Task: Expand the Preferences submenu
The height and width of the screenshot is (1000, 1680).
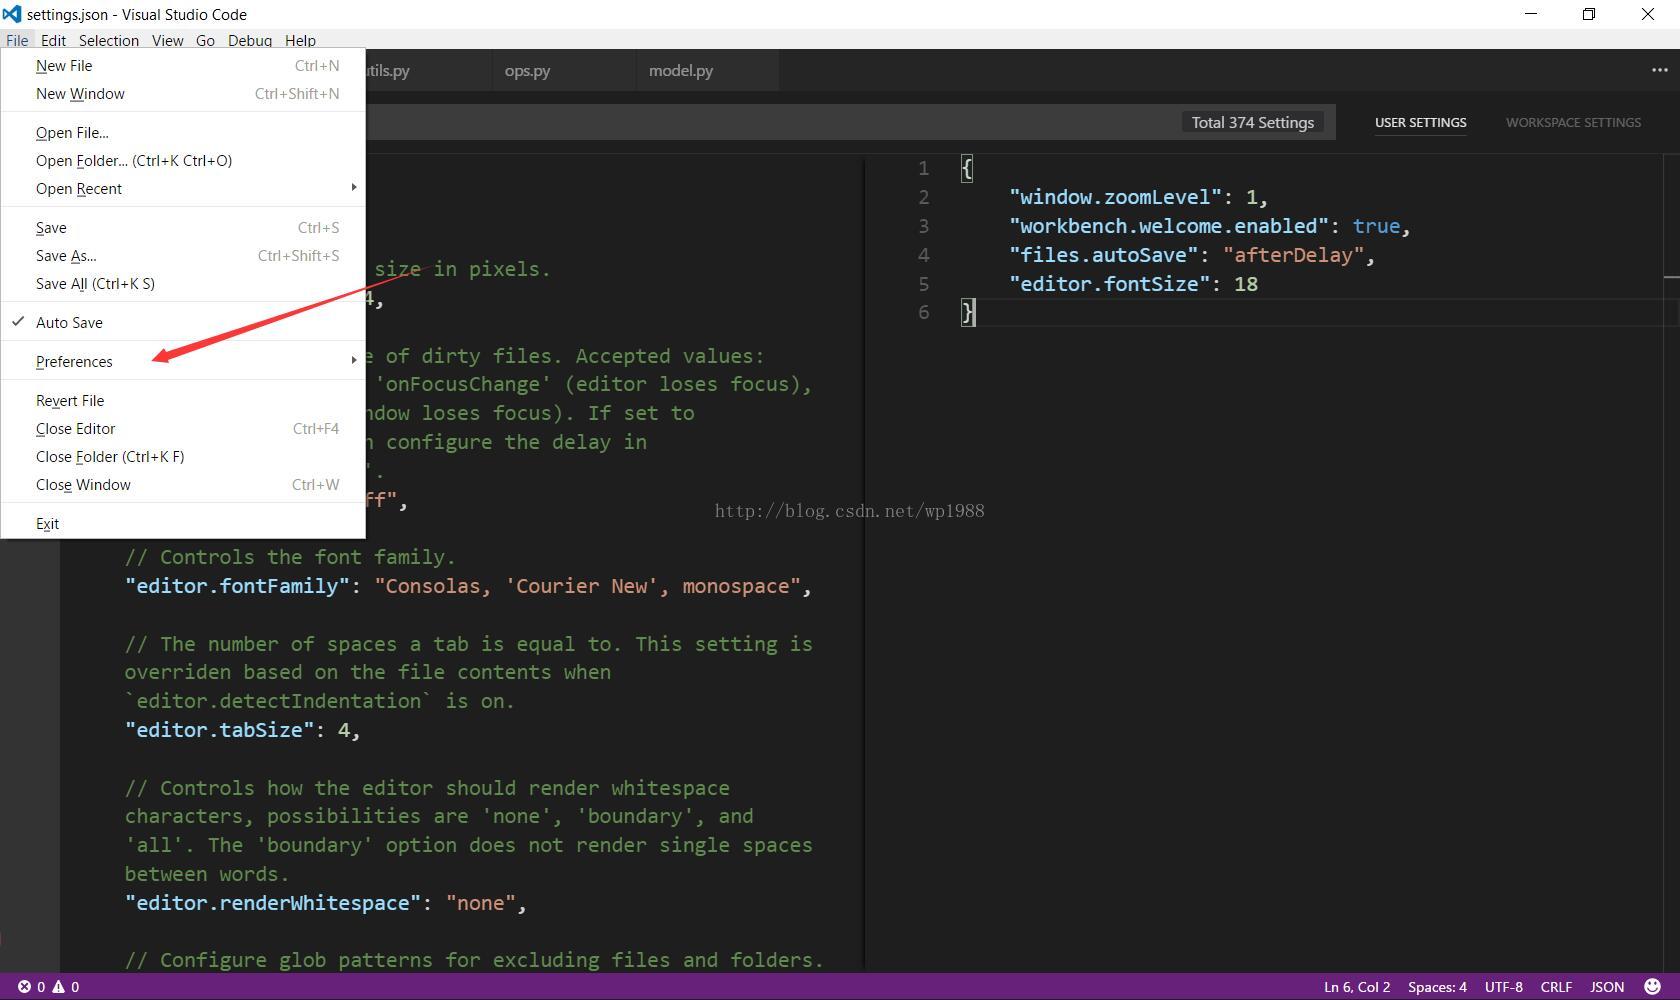Action: click(x=183, y=361)
